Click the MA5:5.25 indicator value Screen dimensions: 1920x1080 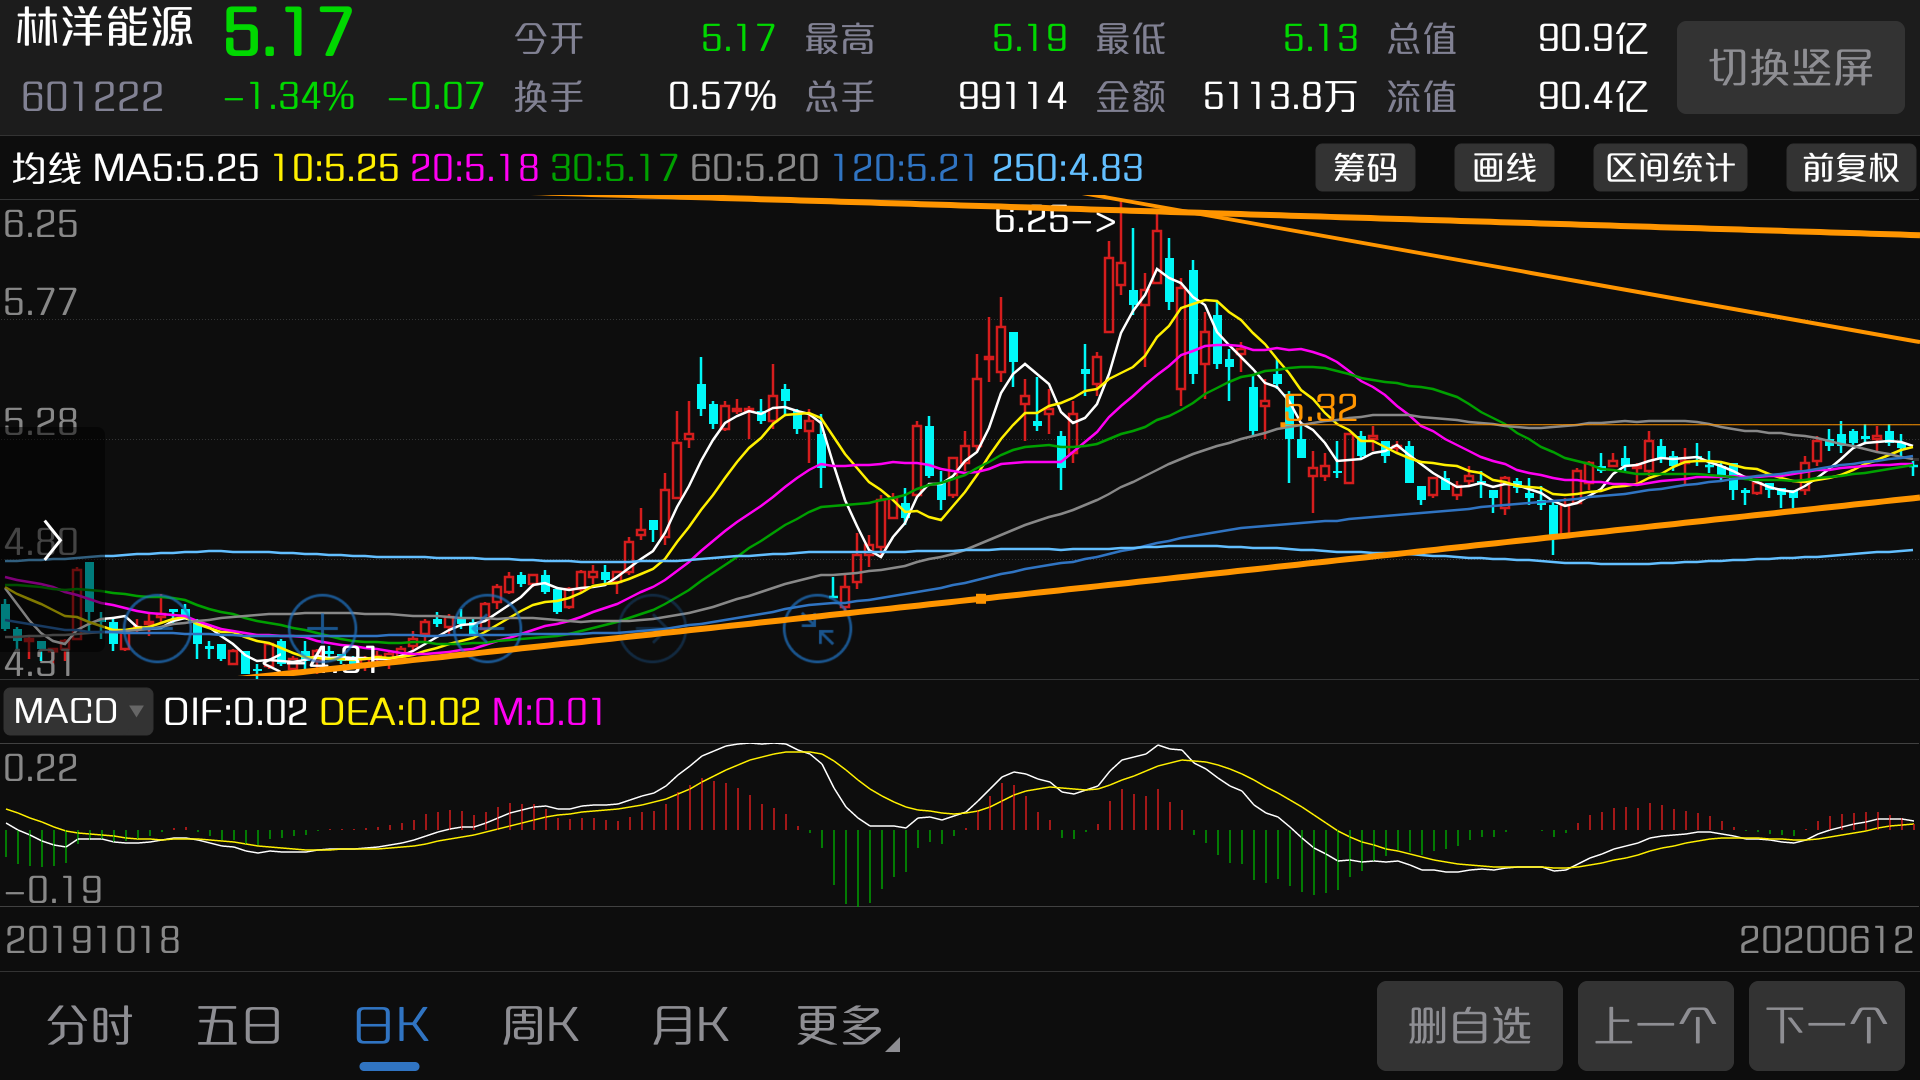coord(176,168)
